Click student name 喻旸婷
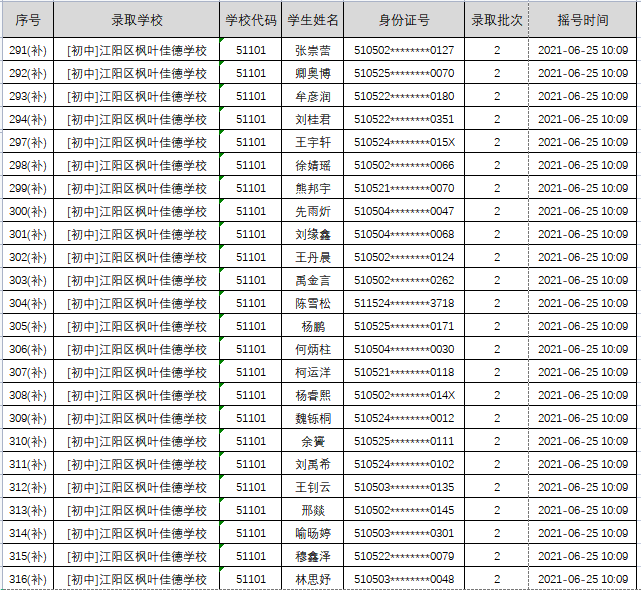 pos(313,533)
